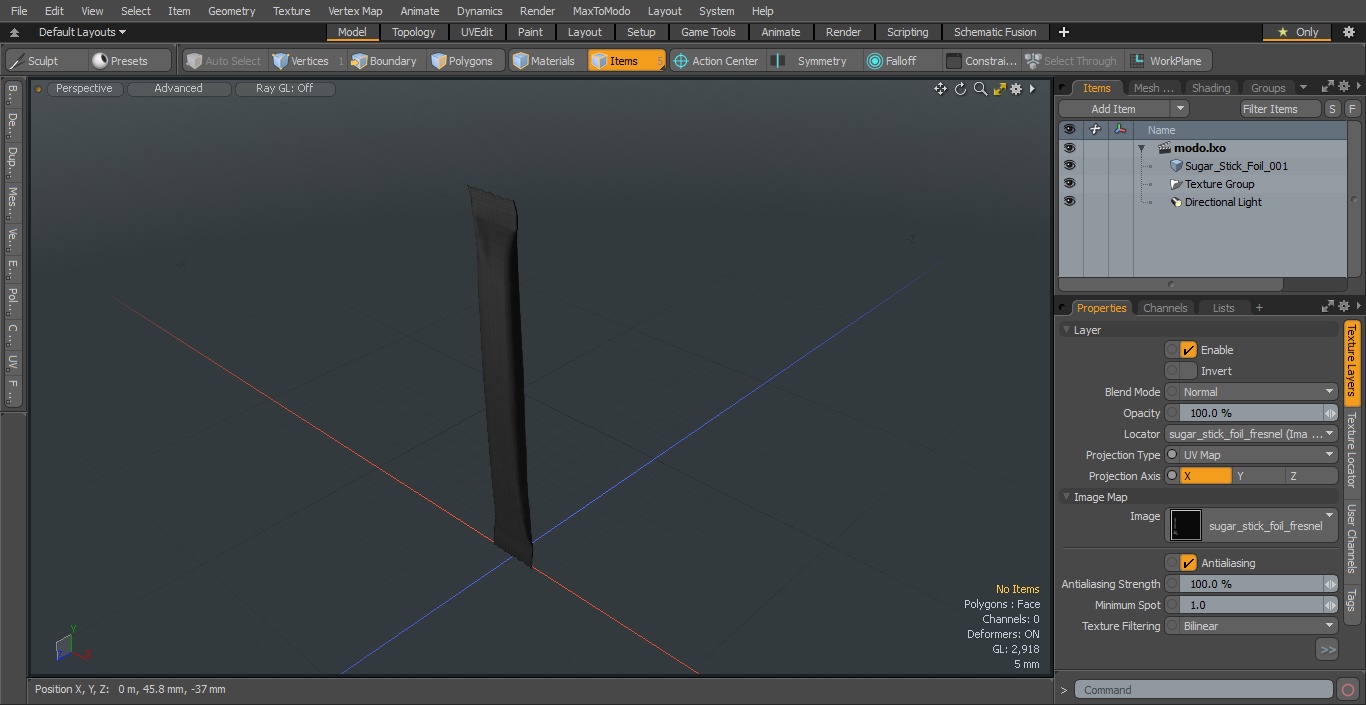Add a new layout tab with plus icon
This screenshot has width=1366, height=705.
point(1064,32)
